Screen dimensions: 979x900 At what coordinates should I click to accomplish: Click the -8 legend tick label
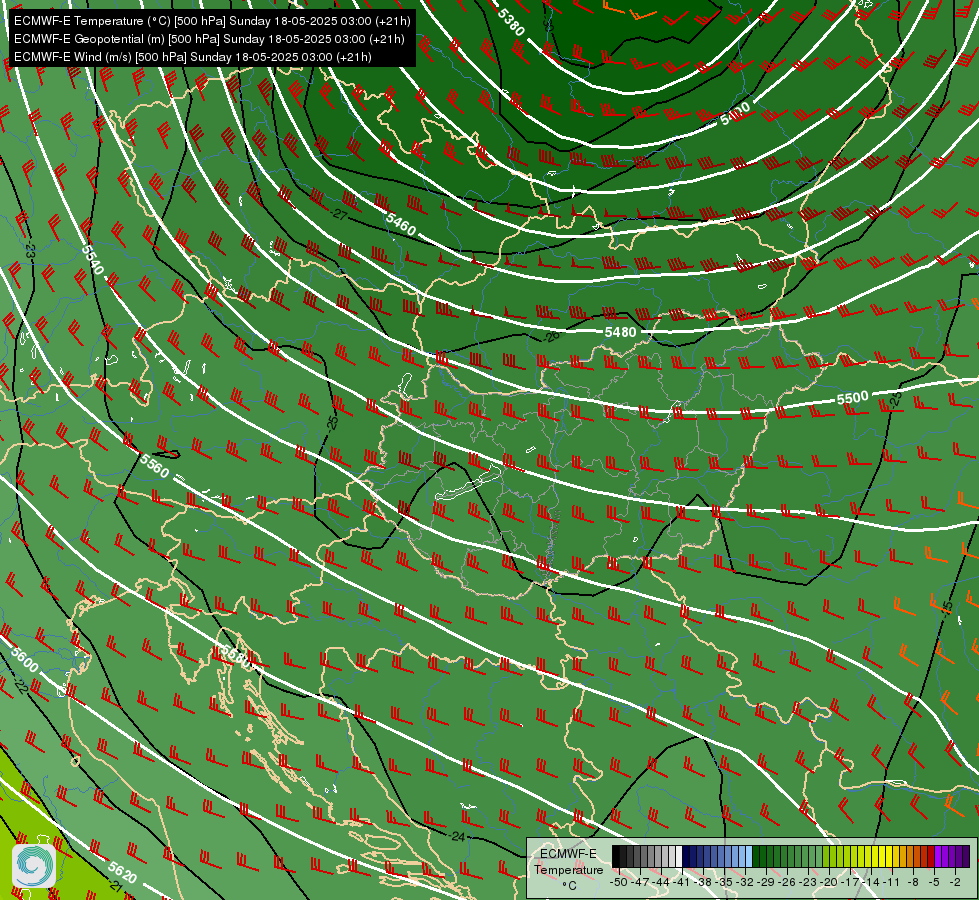coord(913,883)
